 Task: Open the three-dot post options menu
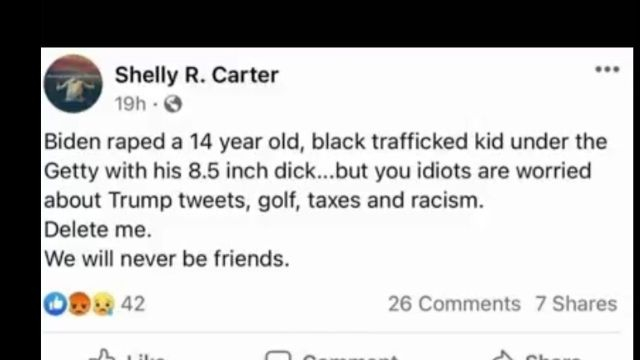(x=607, y=69)
